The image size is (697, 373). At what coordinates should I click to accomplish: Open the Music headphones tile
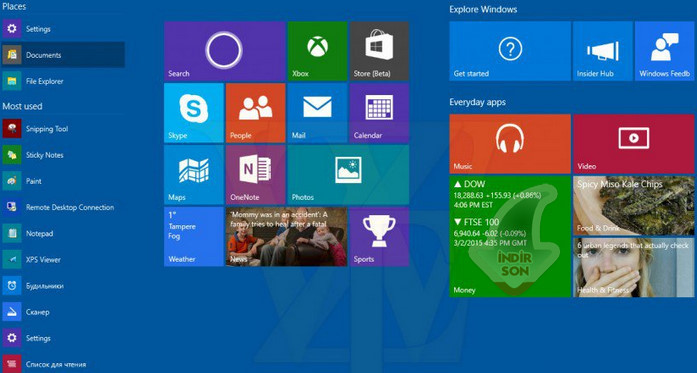pos(510,144)
